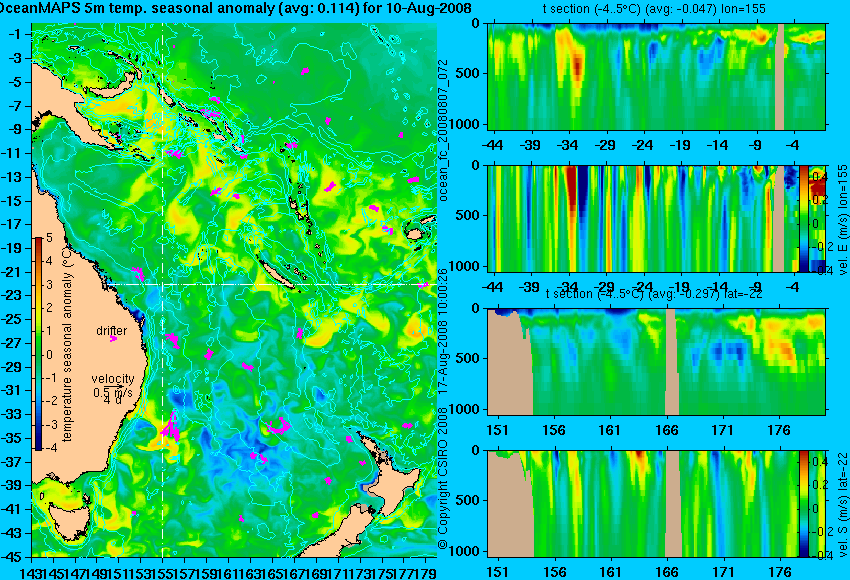The width and height of the screenshot is (850, 580).
Task: Click the '0.4' top tick on the vel. E color bar
Action: [818, 177]
